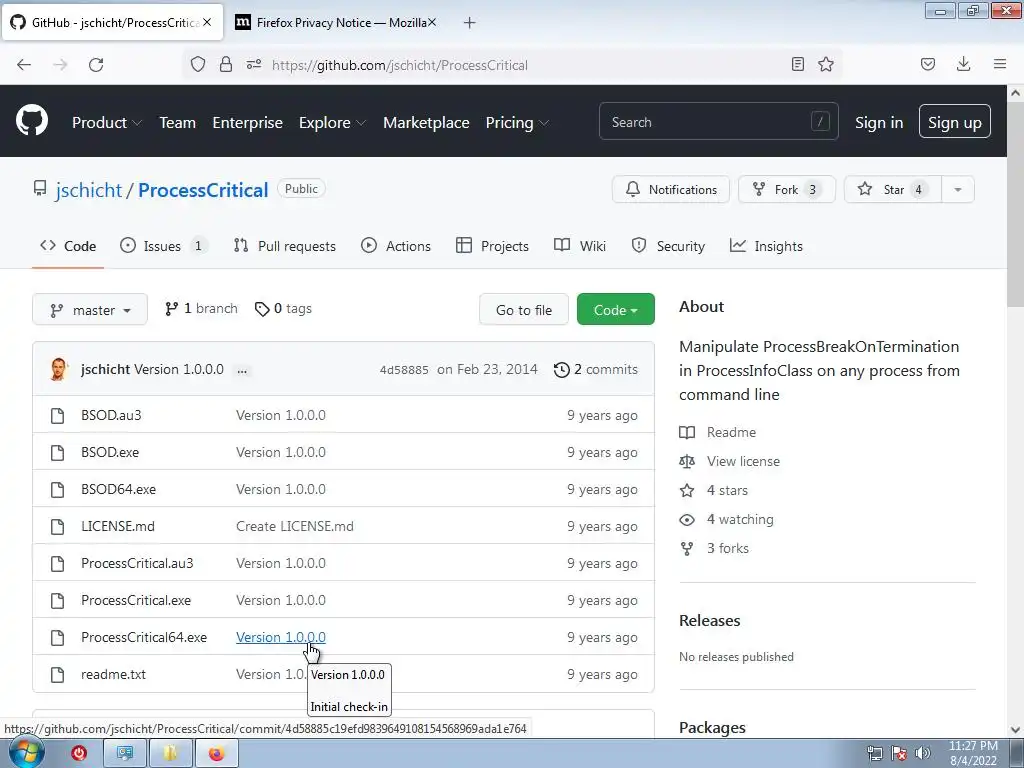Click the taskbar clock showing 11:27 PM

[973, 753]
